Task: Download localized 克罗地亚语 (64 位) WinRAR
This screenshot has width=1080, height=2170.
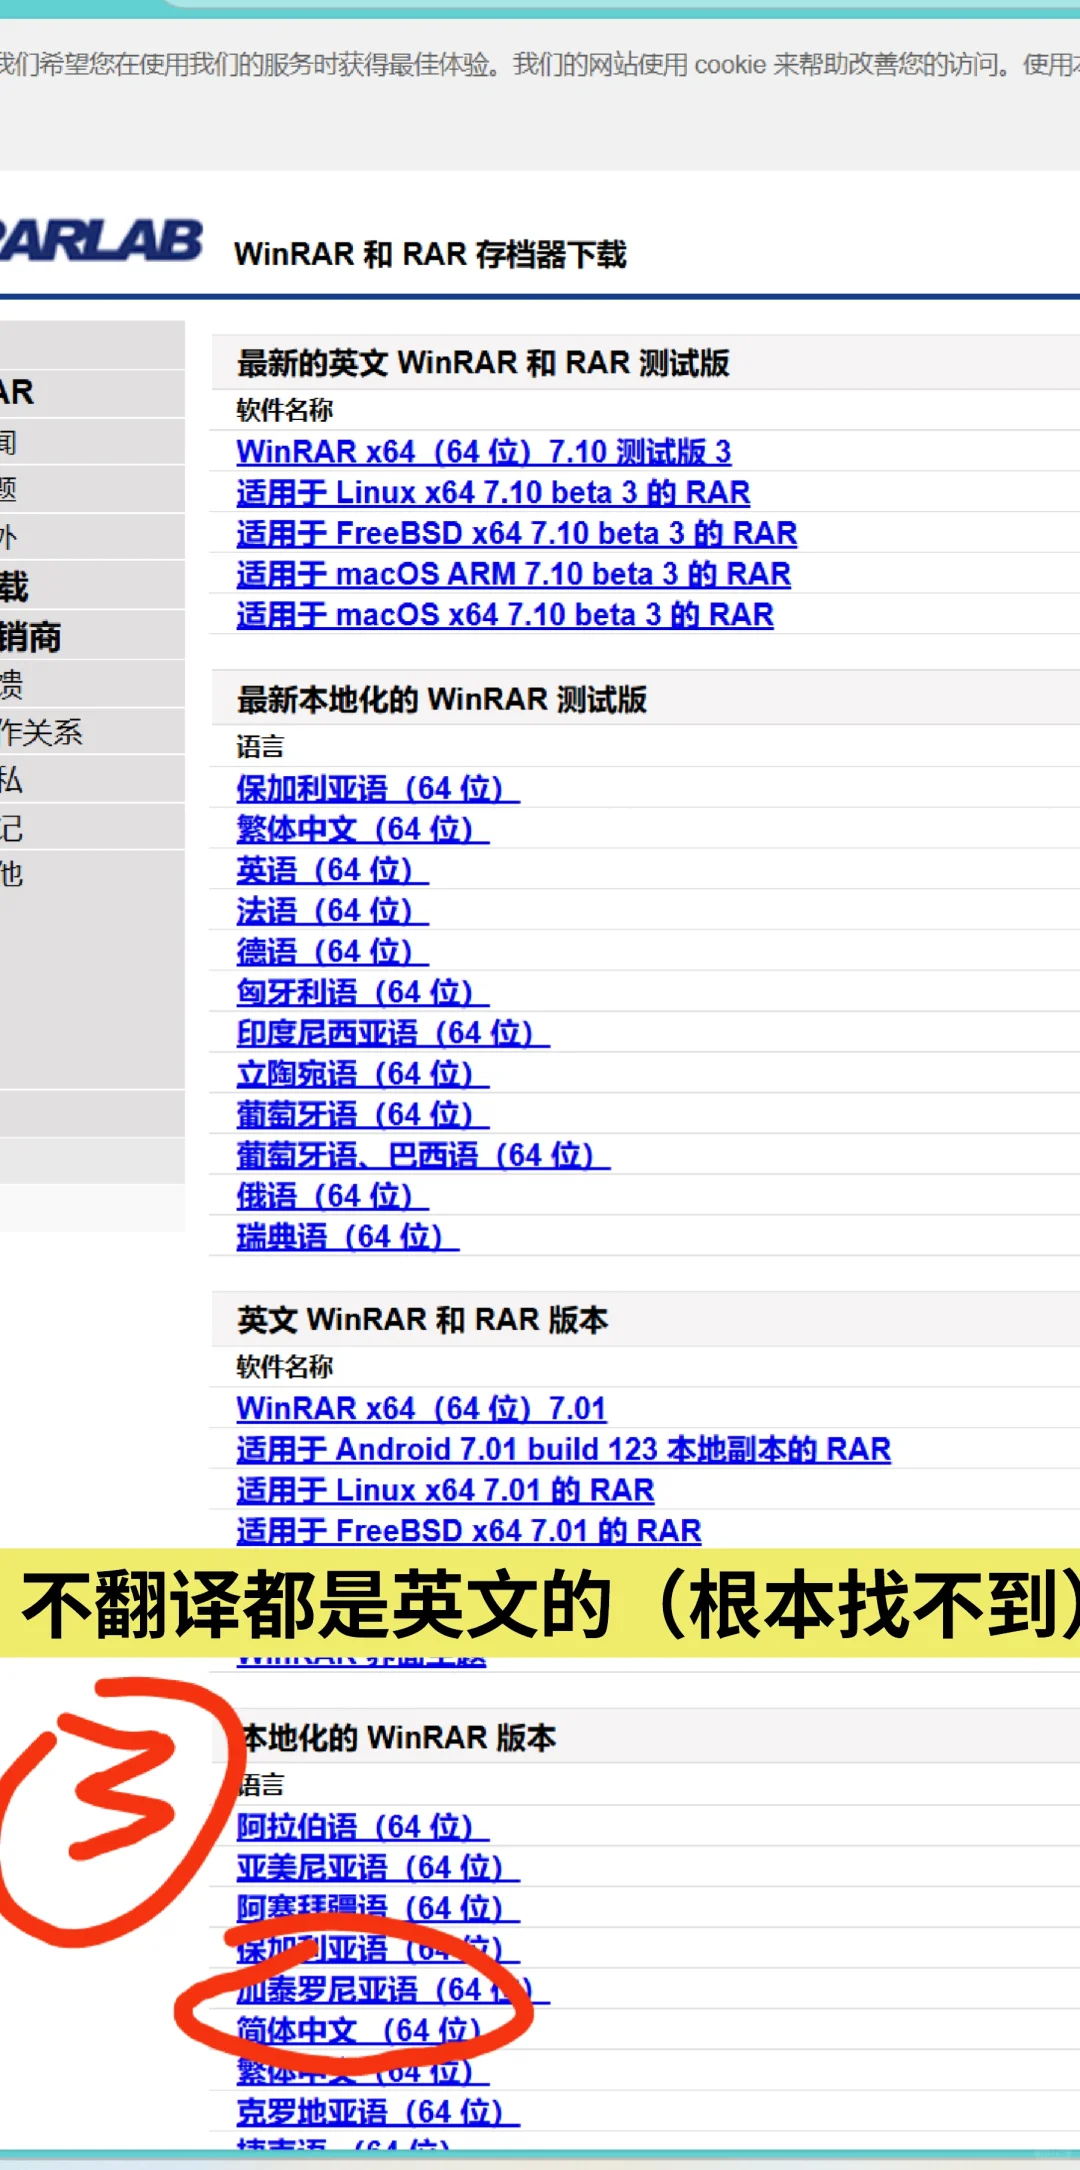Action: coord(378,2112)
